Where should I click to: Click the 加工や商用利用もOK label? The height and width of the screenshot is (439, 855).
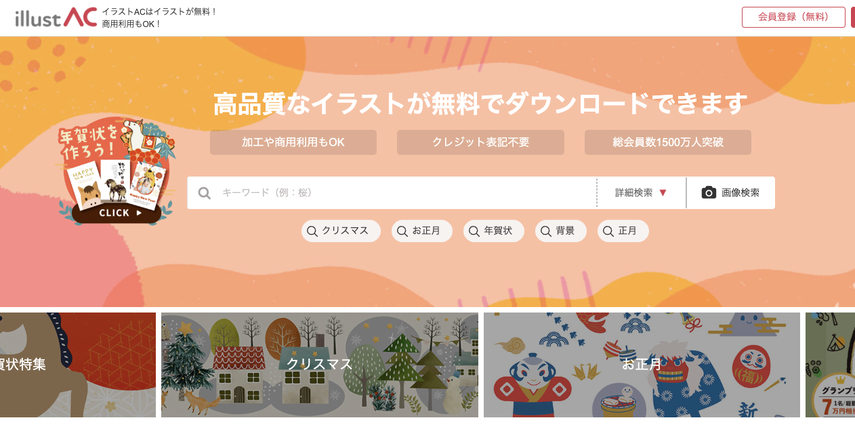pos(293,142)
